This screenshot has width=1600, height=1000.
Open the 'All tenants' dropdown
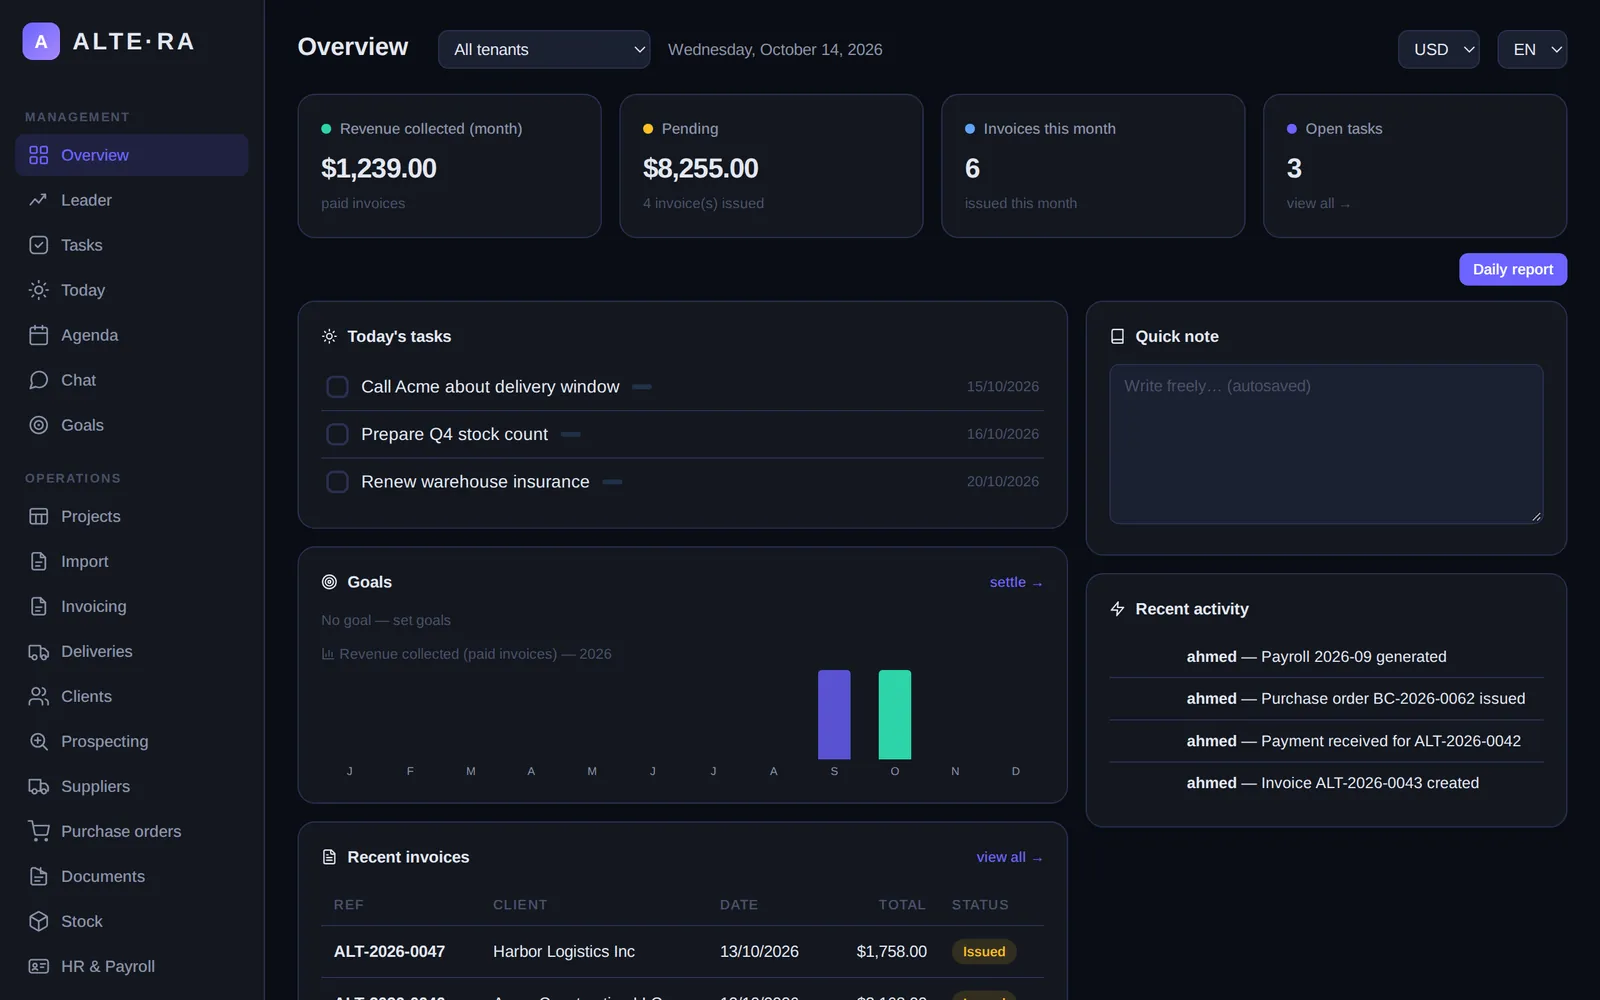tap(544, 49)
